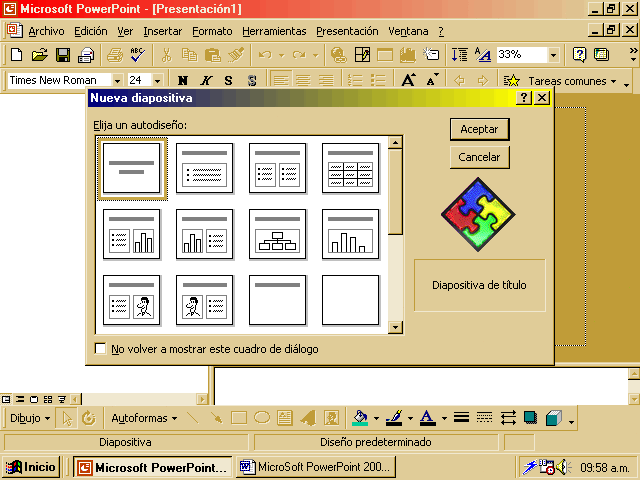Click the Paste clipboard icon
Viewport: 640px width, 480px height.
(212, 54)
